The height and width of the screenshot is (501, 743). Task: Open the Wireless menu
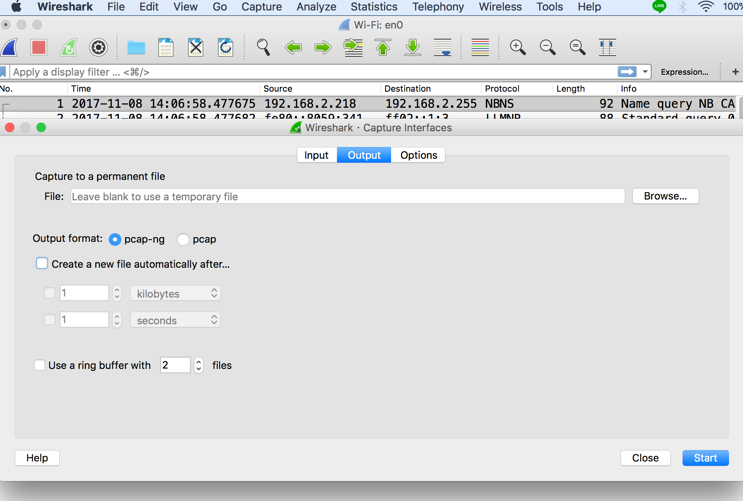coord(500,7)
